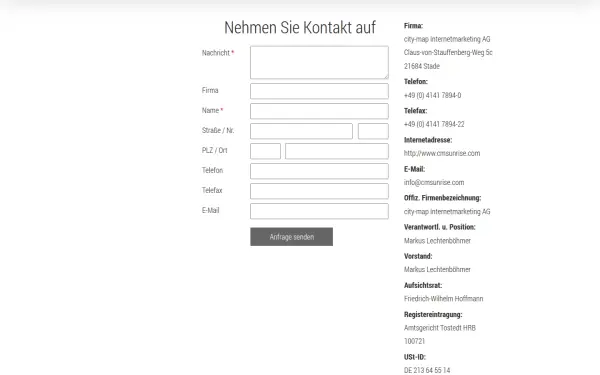Click the Nachricht message text area
Screen dimensions: 600x375
(x=319, y=62)
